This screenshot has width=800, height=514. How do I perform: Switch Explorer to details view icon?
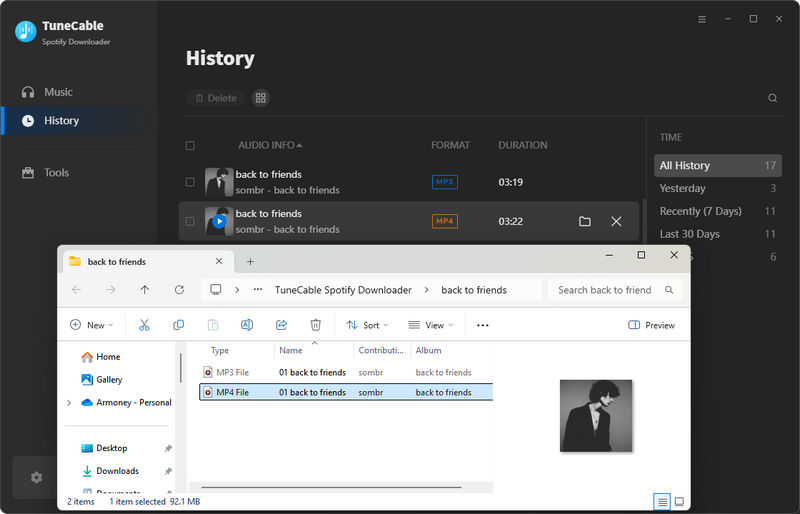coord(662,502)
